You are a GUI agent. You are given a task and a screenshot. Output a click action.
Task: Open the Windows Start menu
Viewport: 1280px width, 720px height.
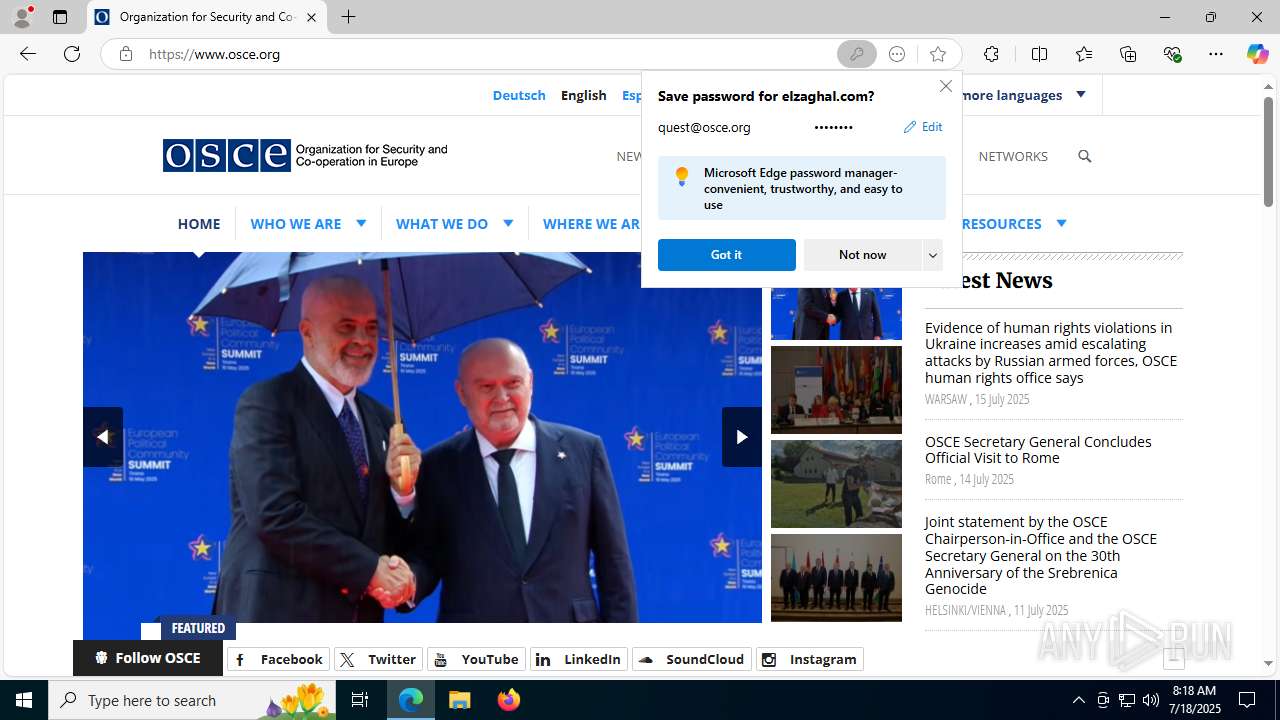click(24, 700)
